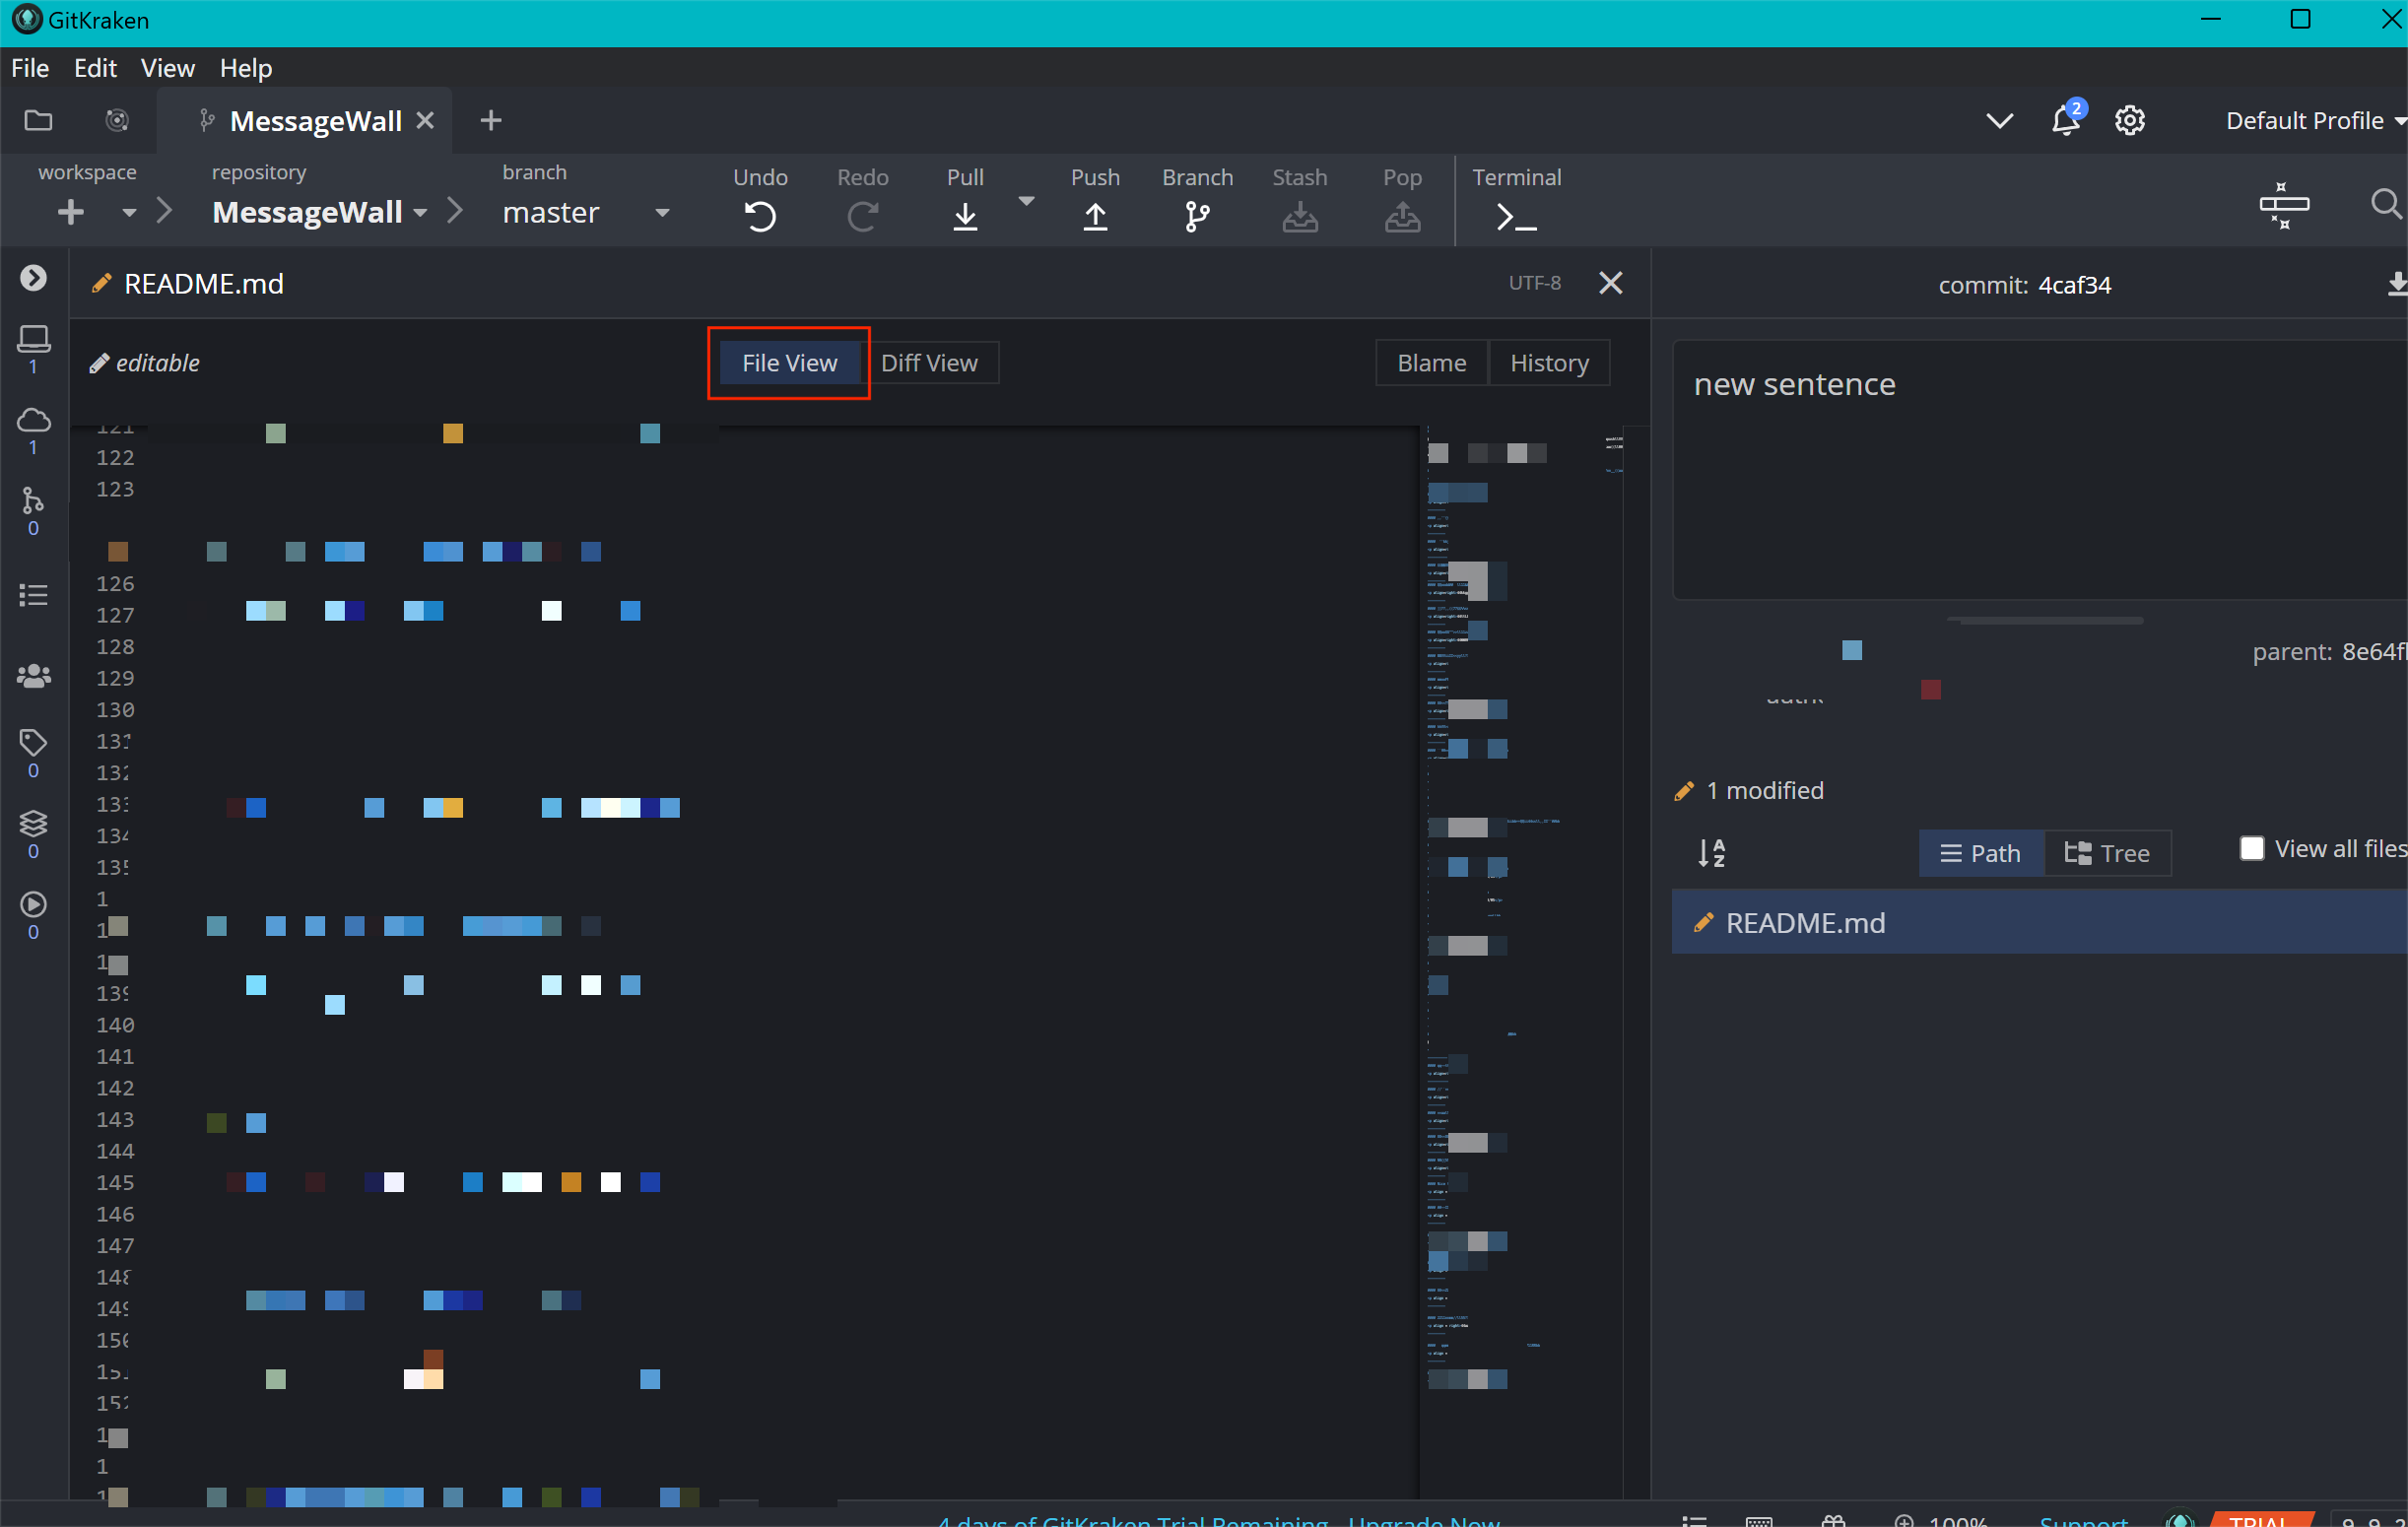The width and height of the screenshot is (2408, 1527).
Task: Open the notifications bell
Action: (x=2065, y=121)
